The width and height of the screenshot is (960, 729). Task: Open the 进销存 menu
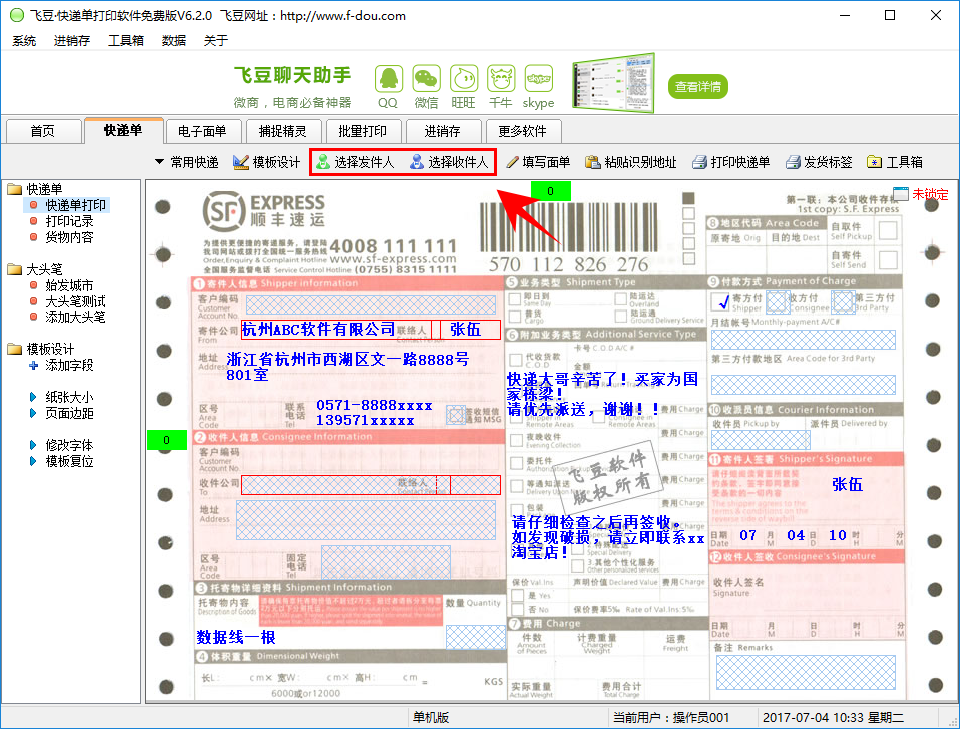72,40
